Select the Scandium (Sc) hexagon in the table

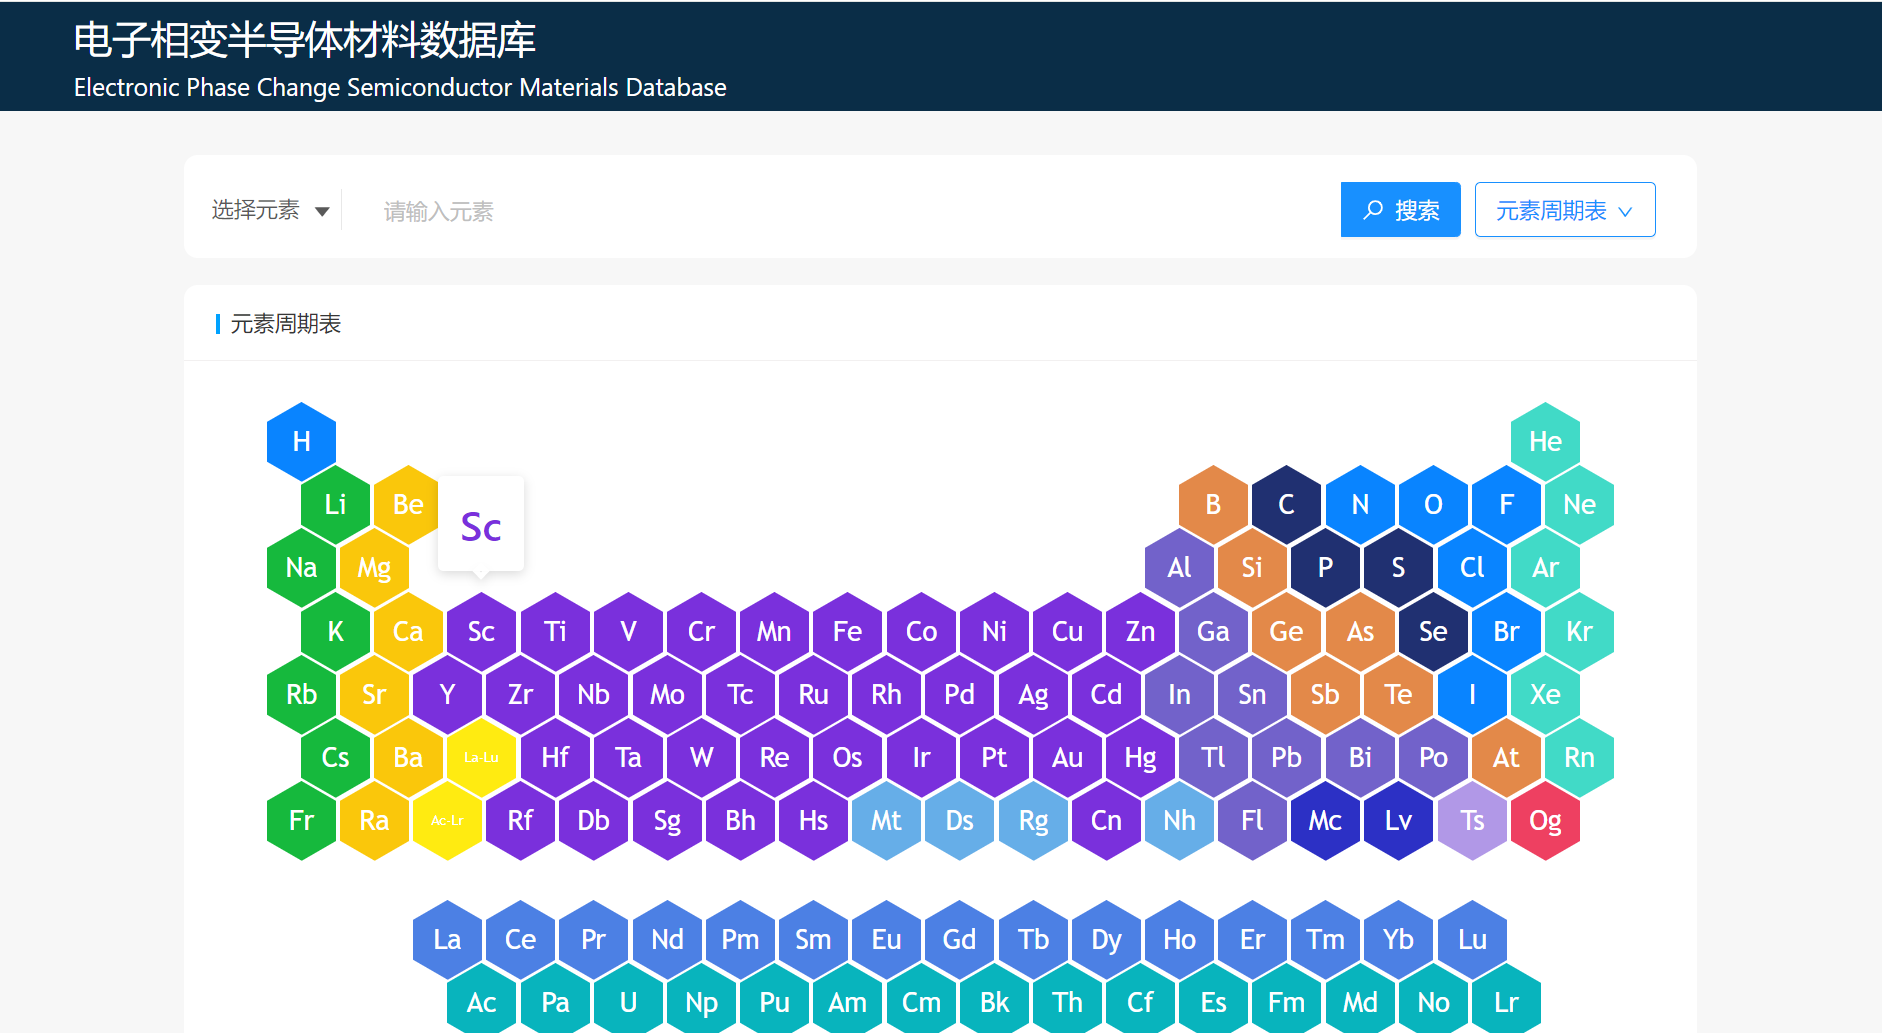tap(481, 631)
